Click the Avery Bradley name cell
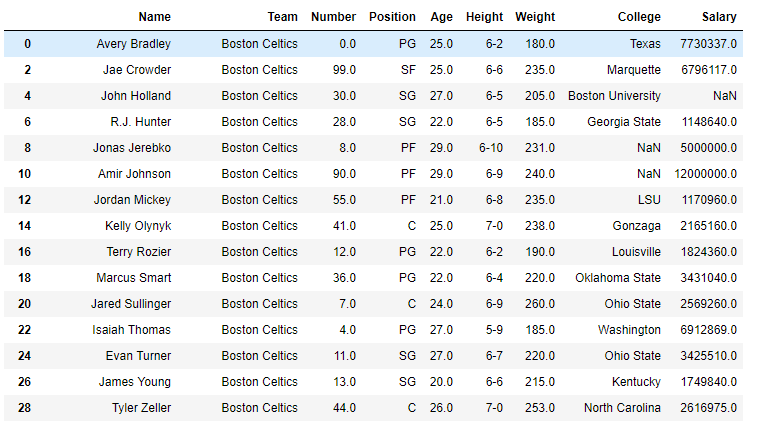765x426 pixels. [x=133, y=44]
